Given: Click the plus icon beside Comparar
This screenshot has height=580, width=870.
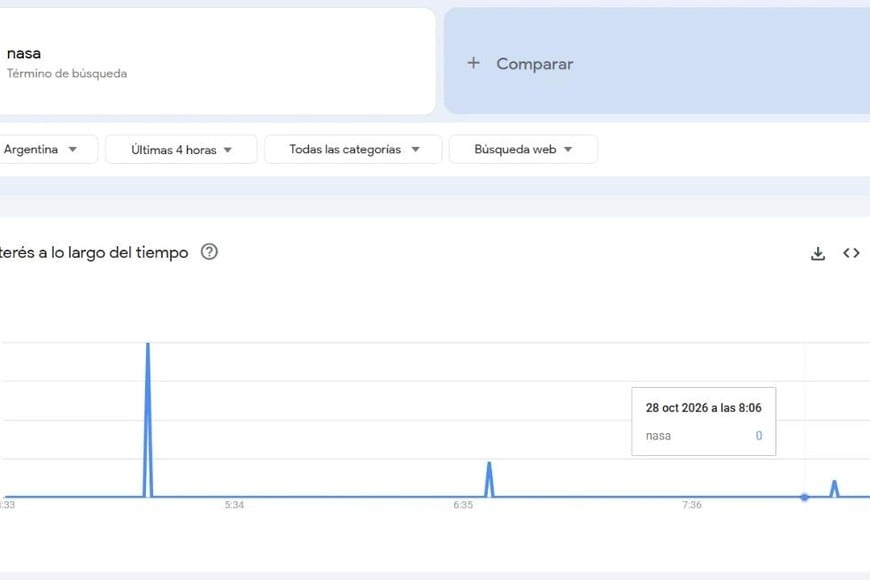Looking at the screenshot, I should (x=473, y=63).
